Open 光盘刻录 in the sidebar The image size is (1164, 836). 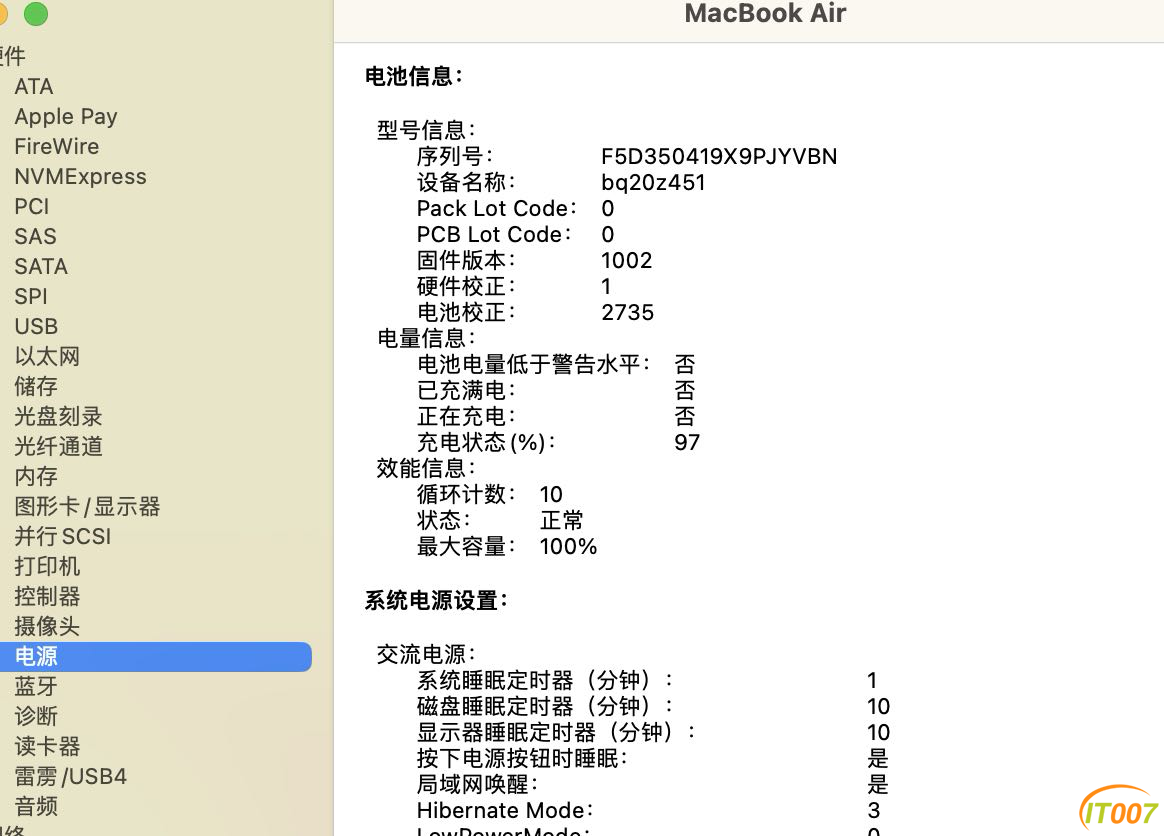click(58, 417)
